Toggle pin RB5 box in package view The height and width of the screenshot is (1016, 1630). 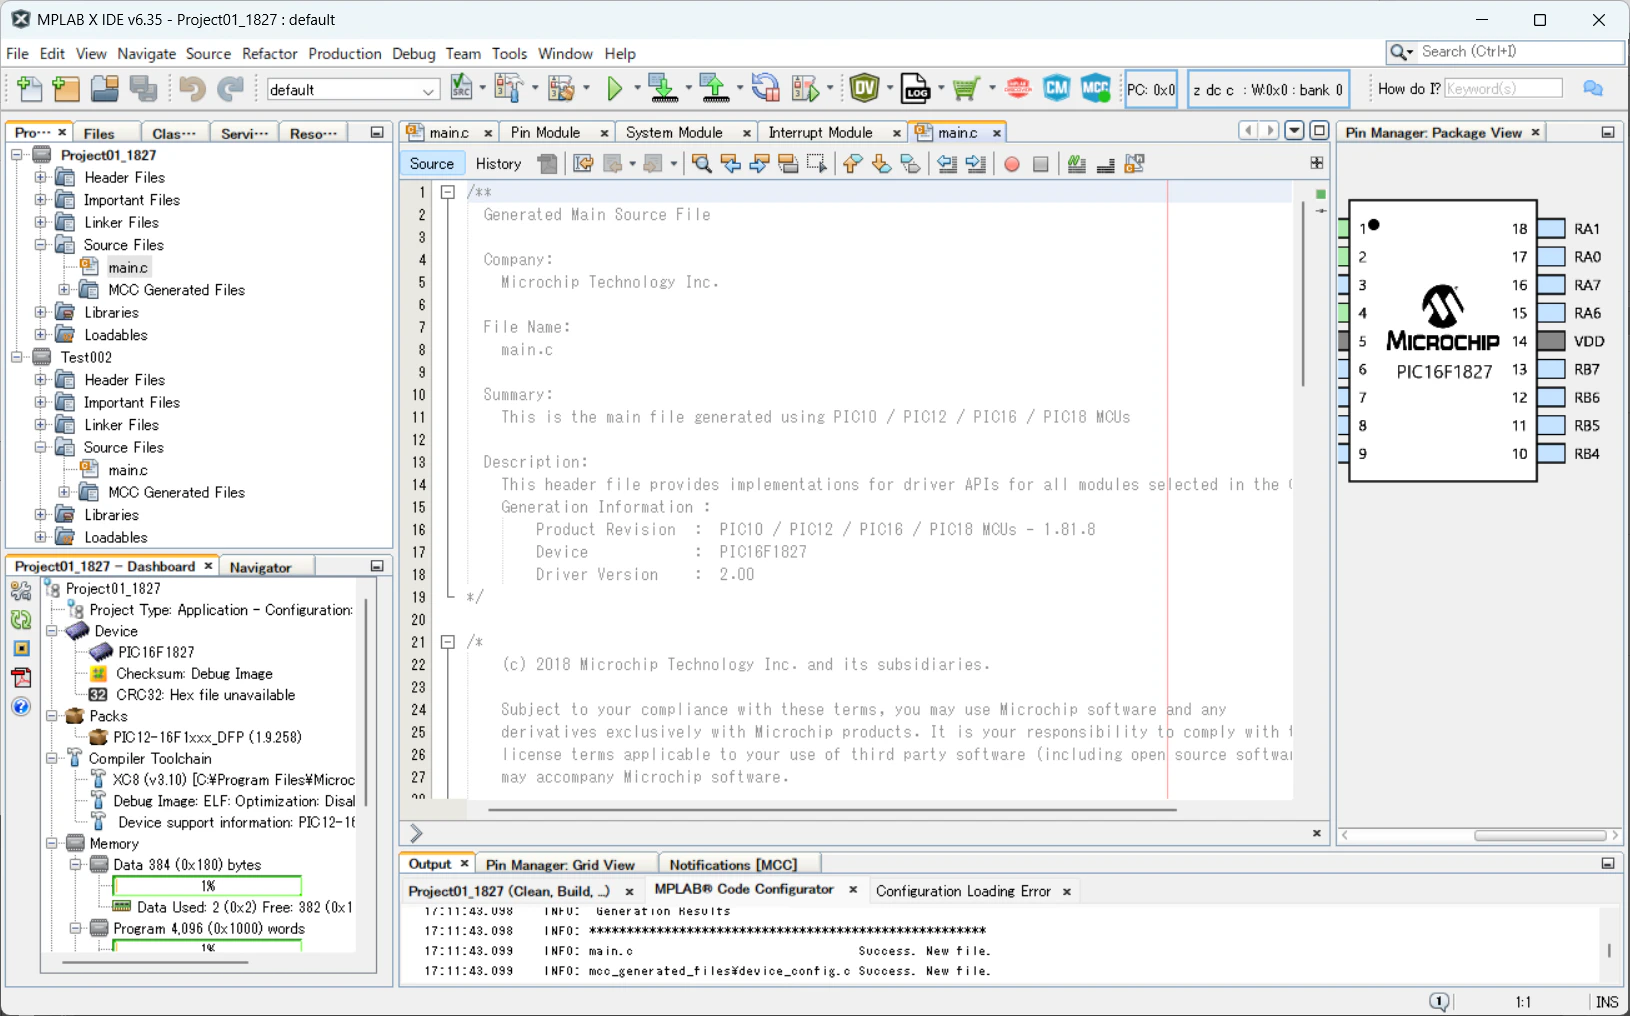point(1551,425)
